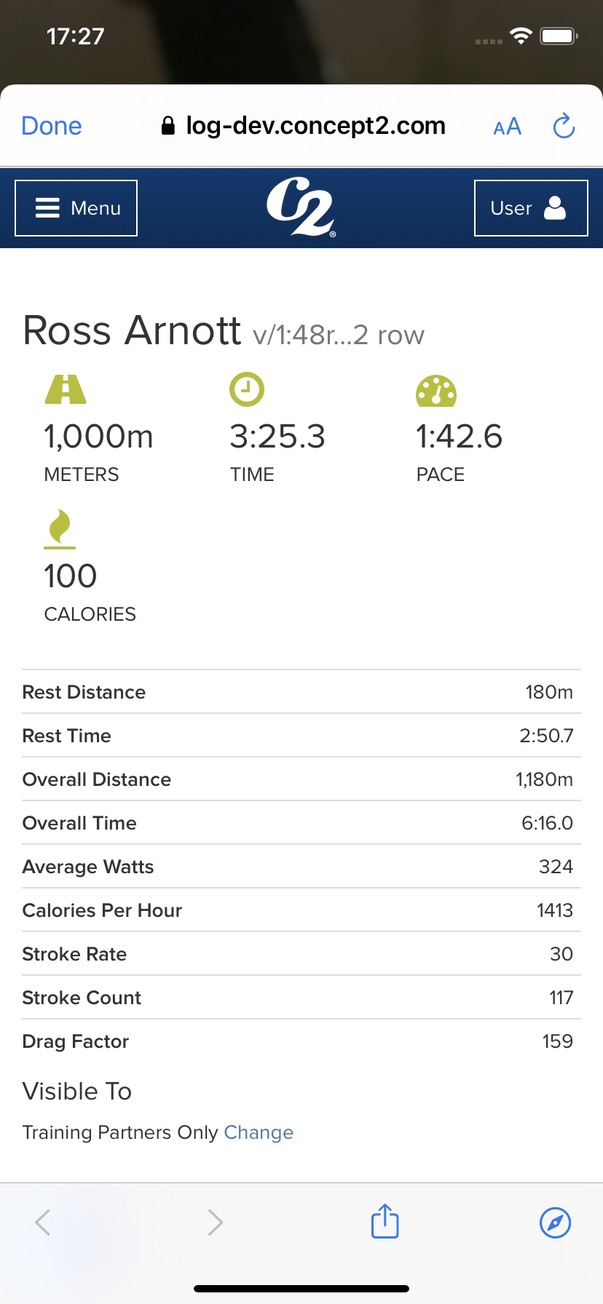Tap the log-dev.concept2.com address bar
This screenshot has width=603, height=1304.
click(x=314, y=126)
